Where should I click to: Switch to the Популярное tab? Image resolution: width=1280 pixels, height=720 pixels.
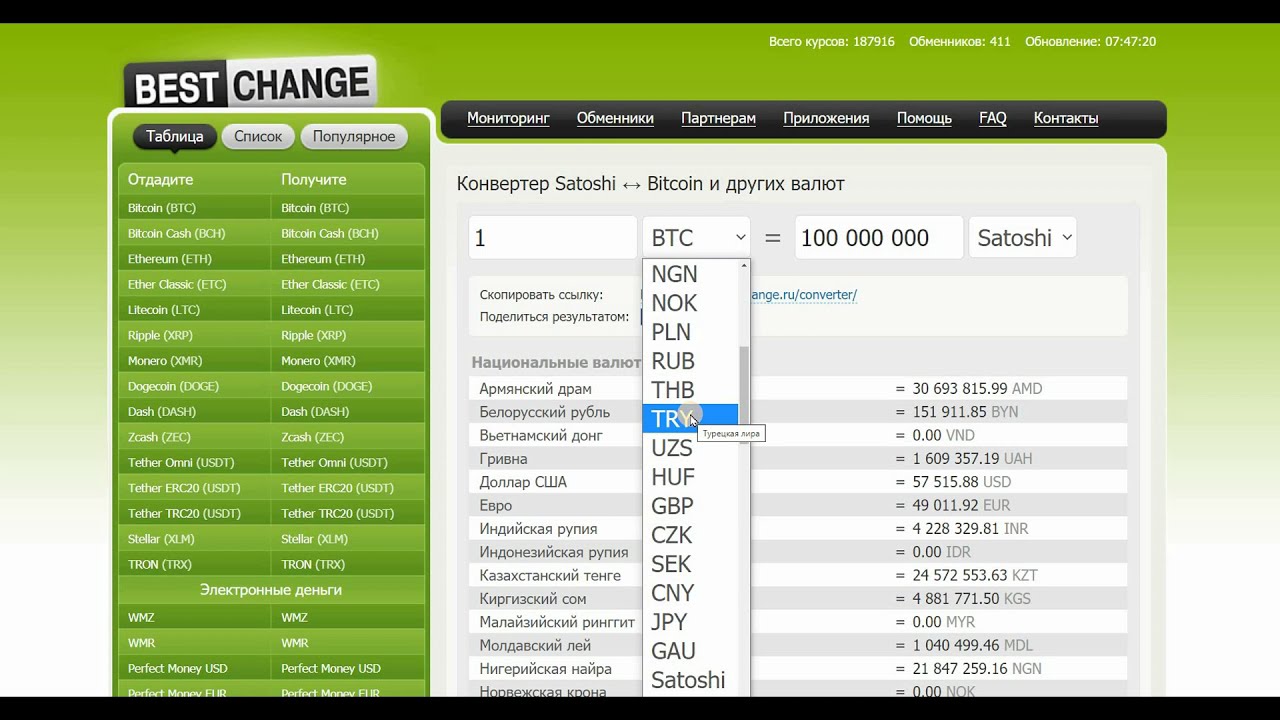click(354, 136)
